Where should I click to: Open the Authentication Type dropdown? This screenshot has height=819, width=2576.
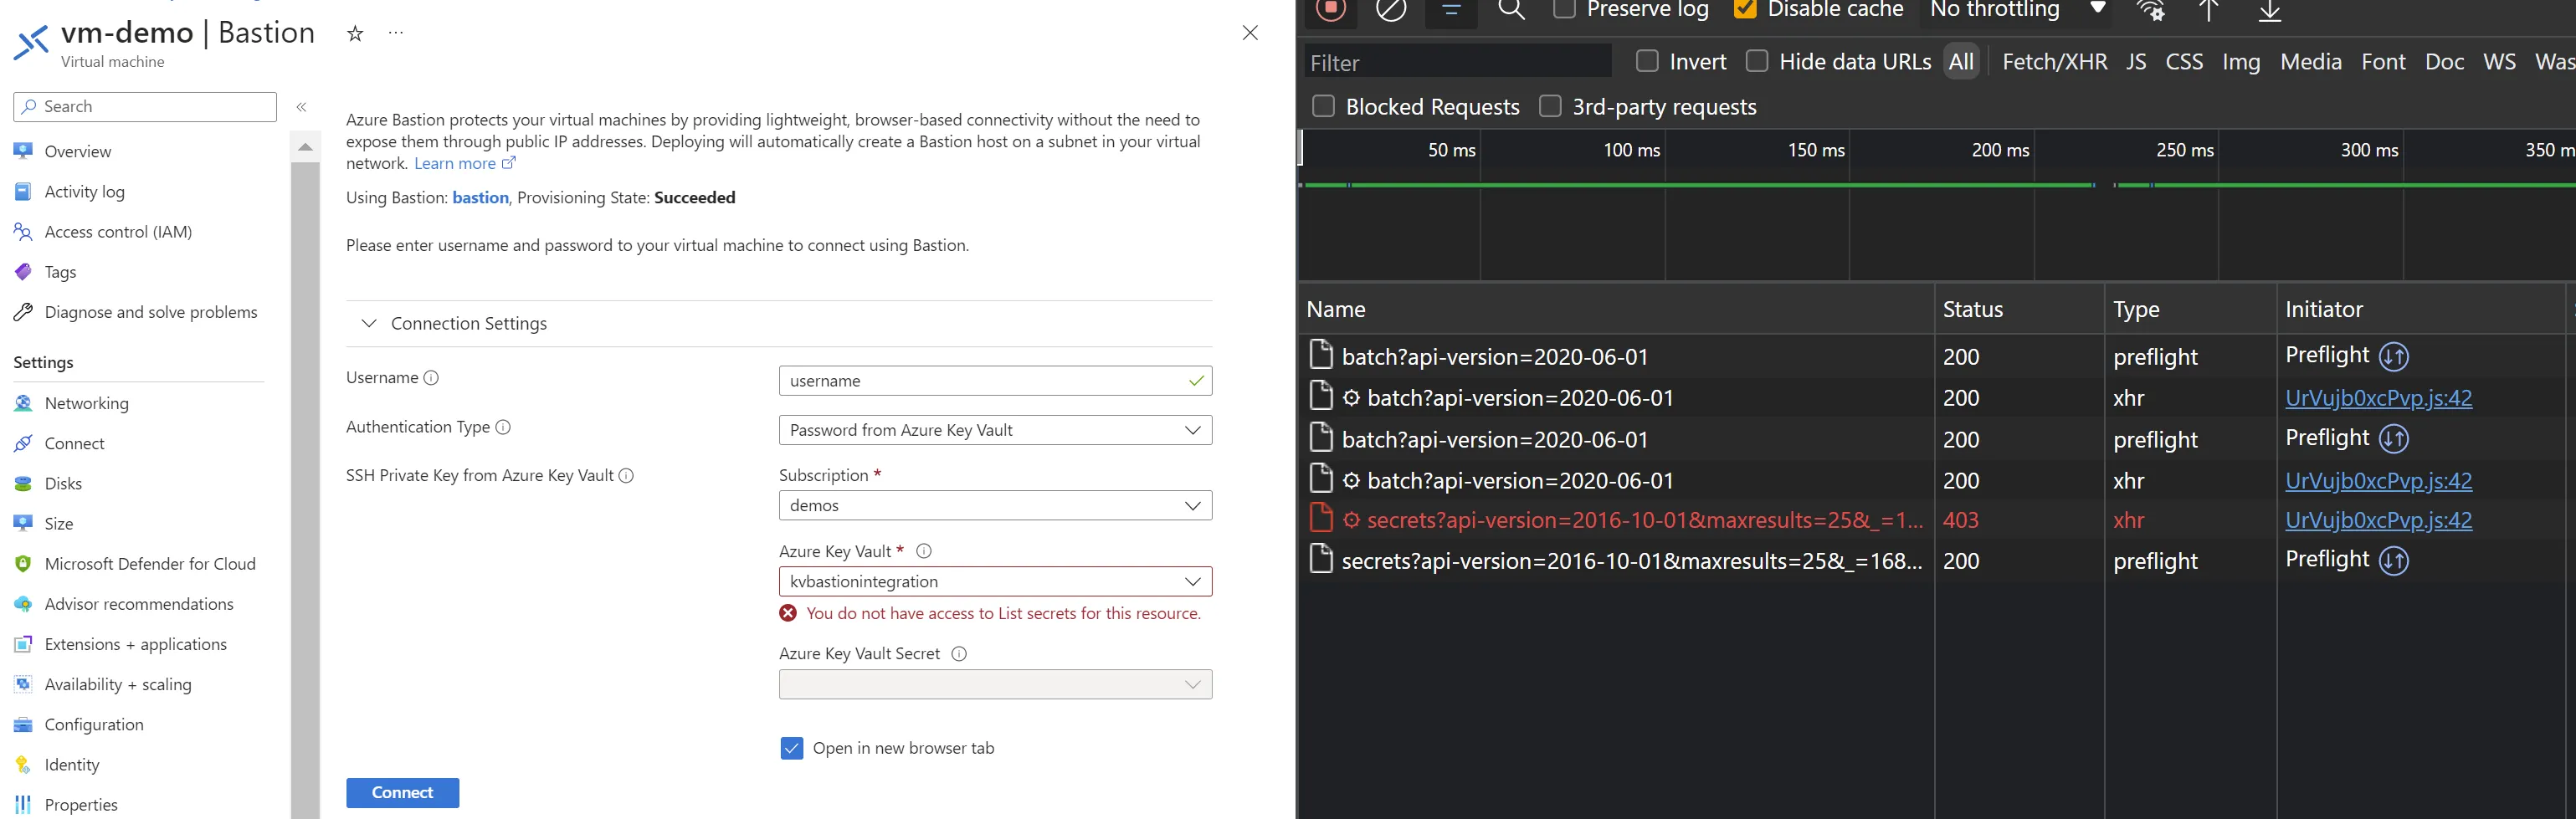pos(995,430)
